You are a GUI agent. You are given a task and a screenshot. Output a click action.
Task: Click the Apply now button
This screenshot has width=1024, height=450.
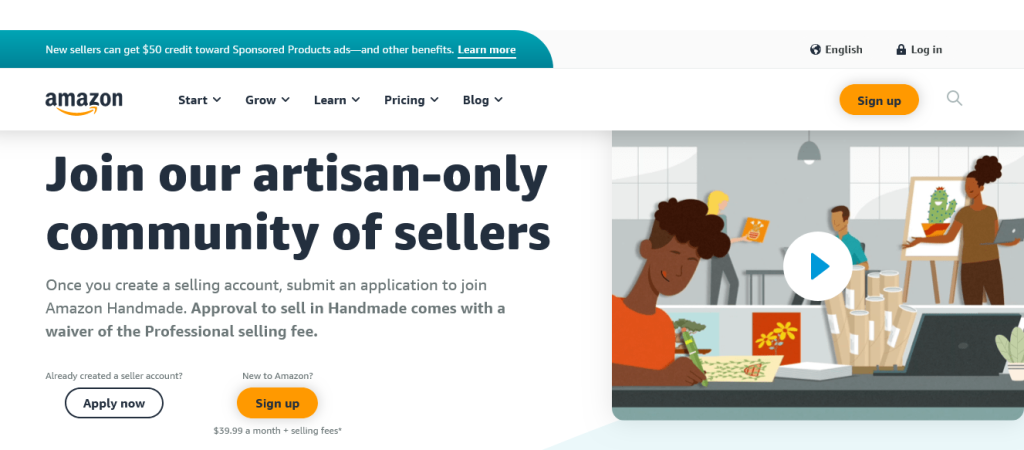[114, 403]
